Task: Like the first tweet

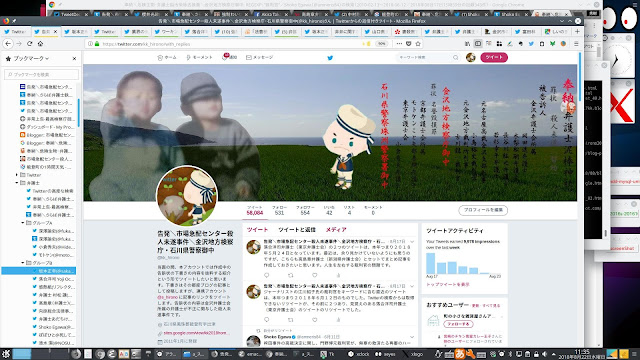Action: click(x=315, y=276)
